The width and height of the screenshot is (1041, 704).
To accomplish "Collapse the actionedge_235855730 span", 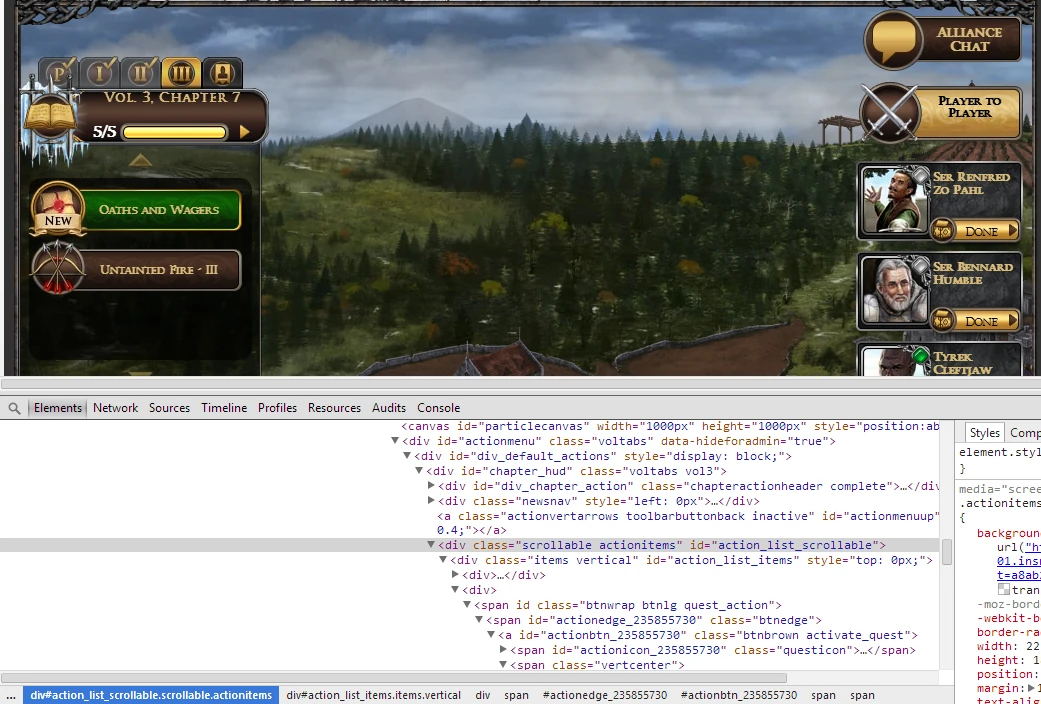I will point(479,620).
